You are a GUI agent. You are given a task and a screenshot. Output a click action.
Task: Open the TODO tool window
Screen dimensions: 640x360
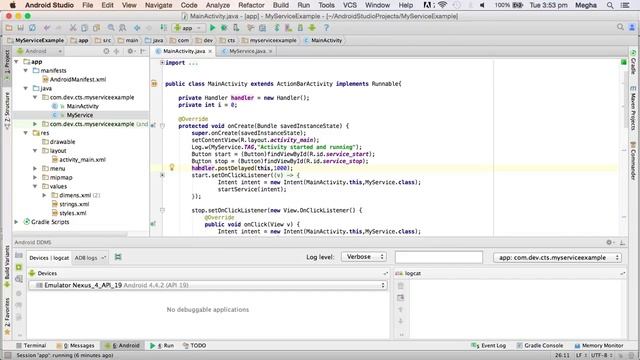pyautogui.click(x=195, y=345)
